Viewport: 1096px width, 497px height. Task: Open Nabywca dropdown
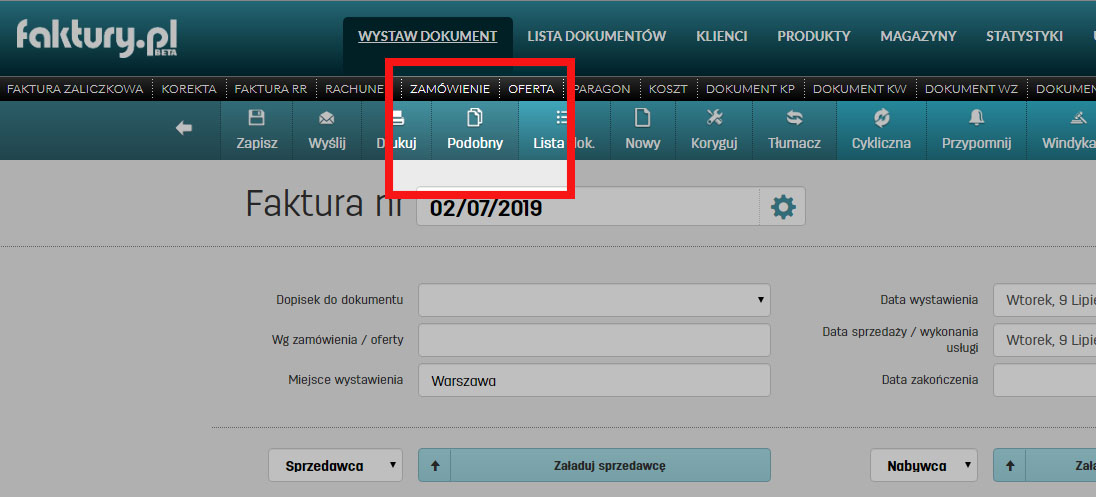click(923, 466)
